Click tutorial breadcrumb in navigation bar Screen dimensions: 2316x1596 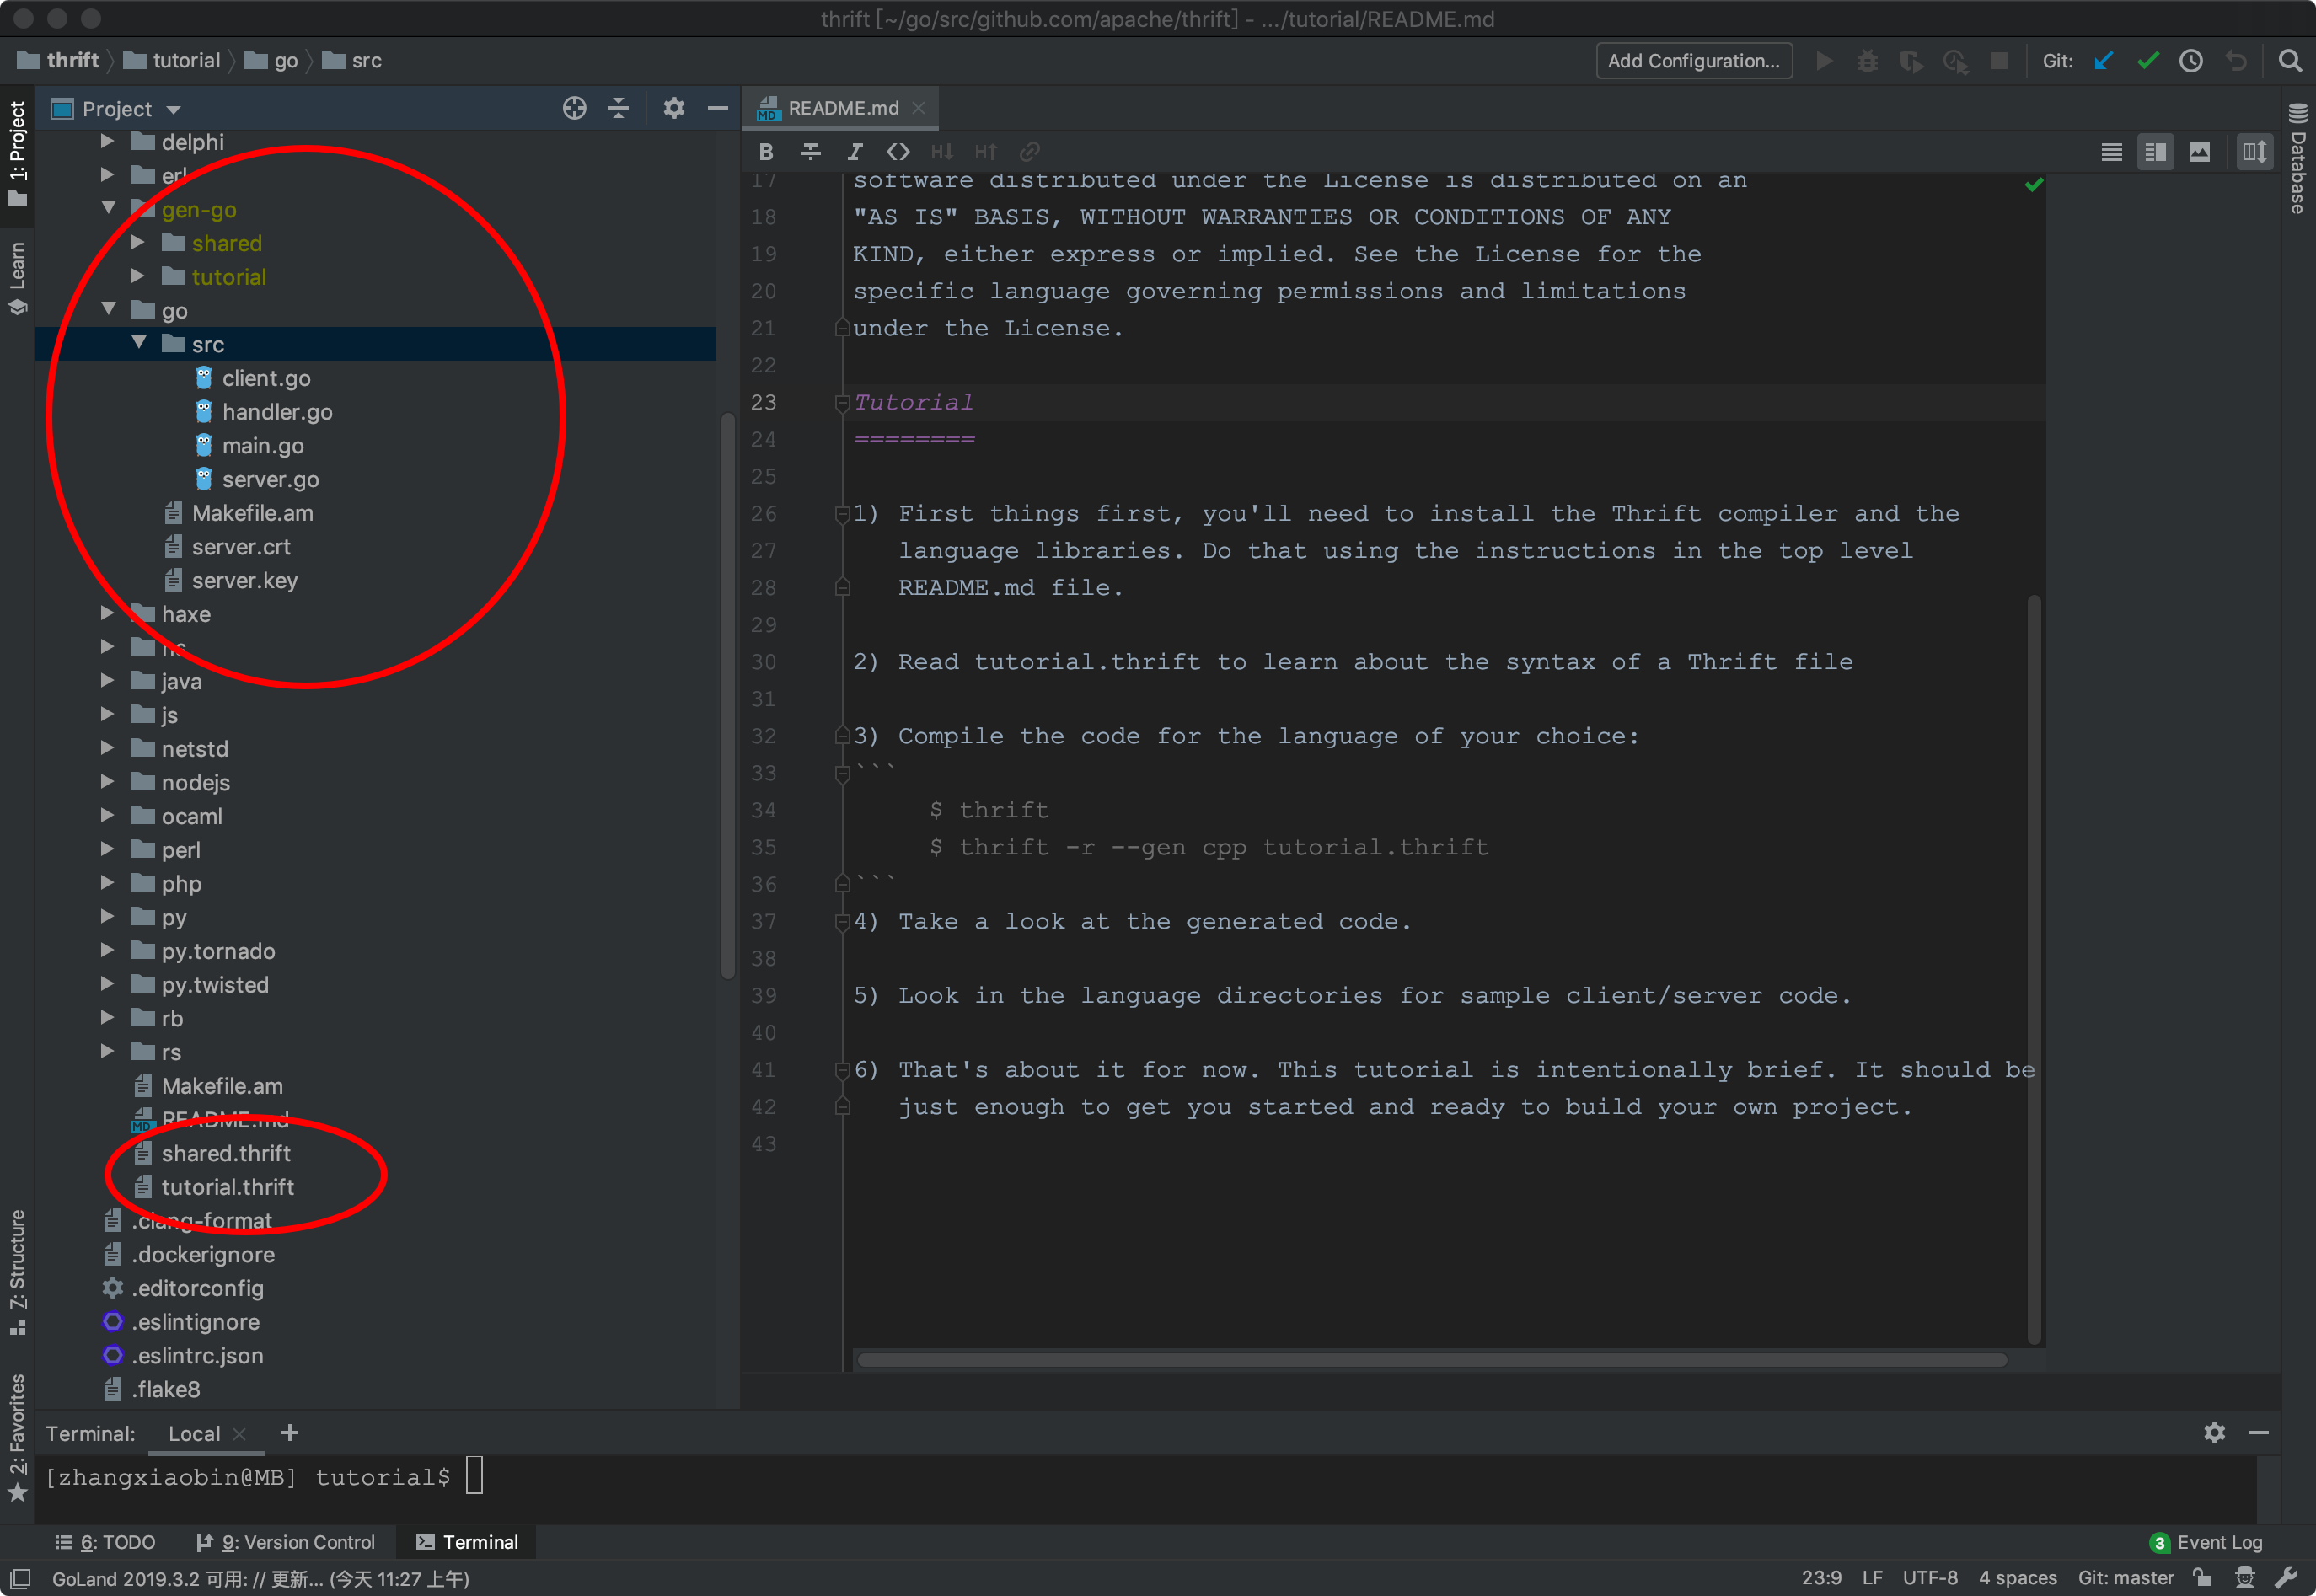[x=173, y=61]
